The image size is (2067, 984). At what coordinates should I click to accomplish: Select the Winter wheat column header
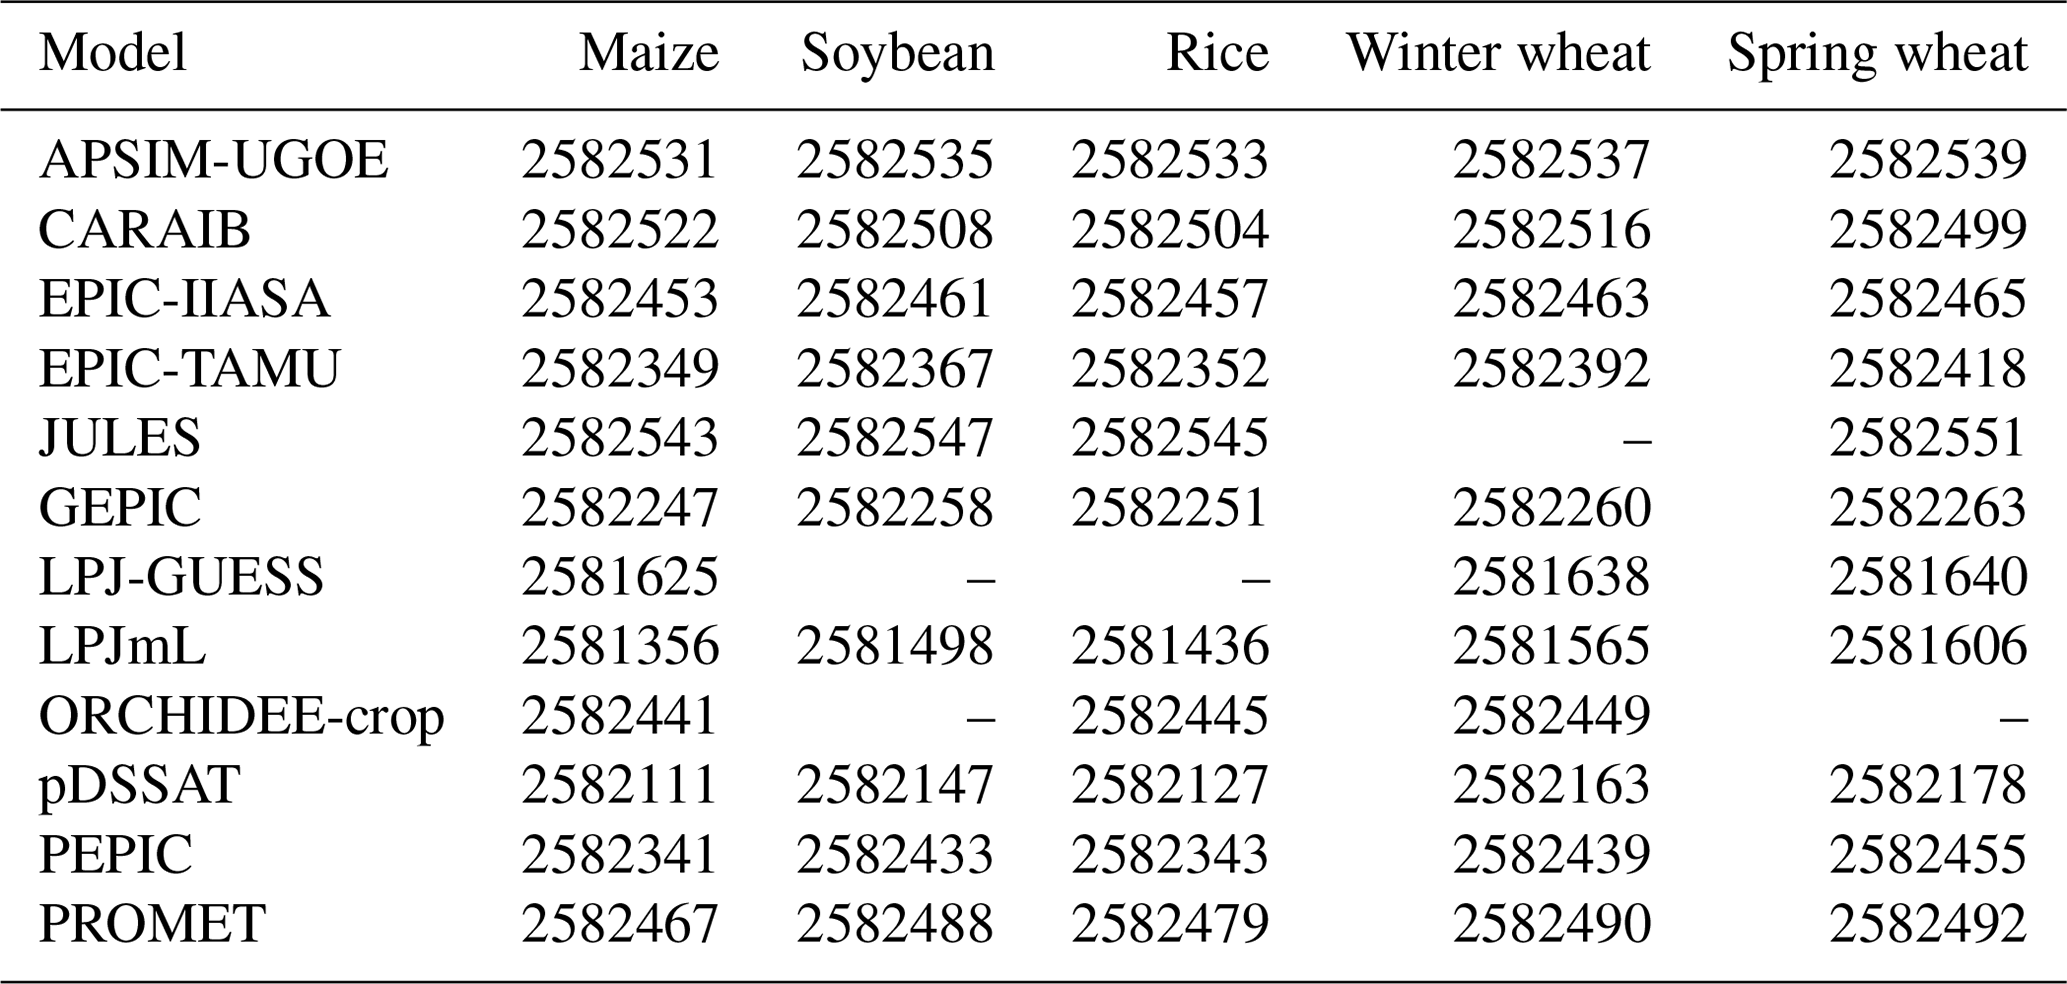point(1498,53)
